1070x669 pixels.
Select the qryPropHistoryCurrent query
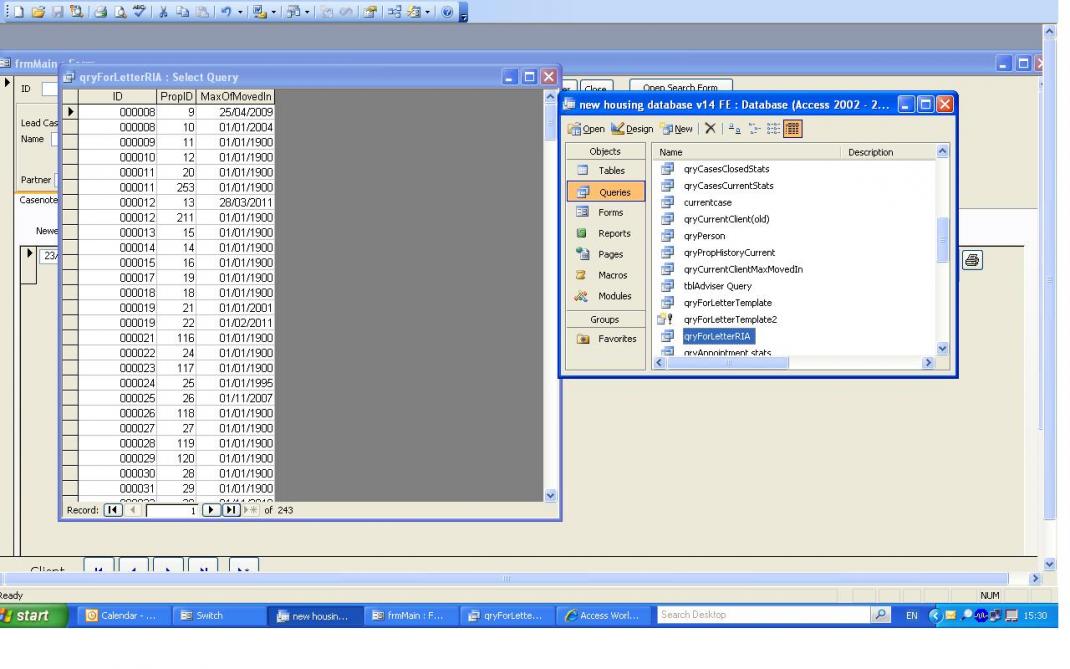729,253
